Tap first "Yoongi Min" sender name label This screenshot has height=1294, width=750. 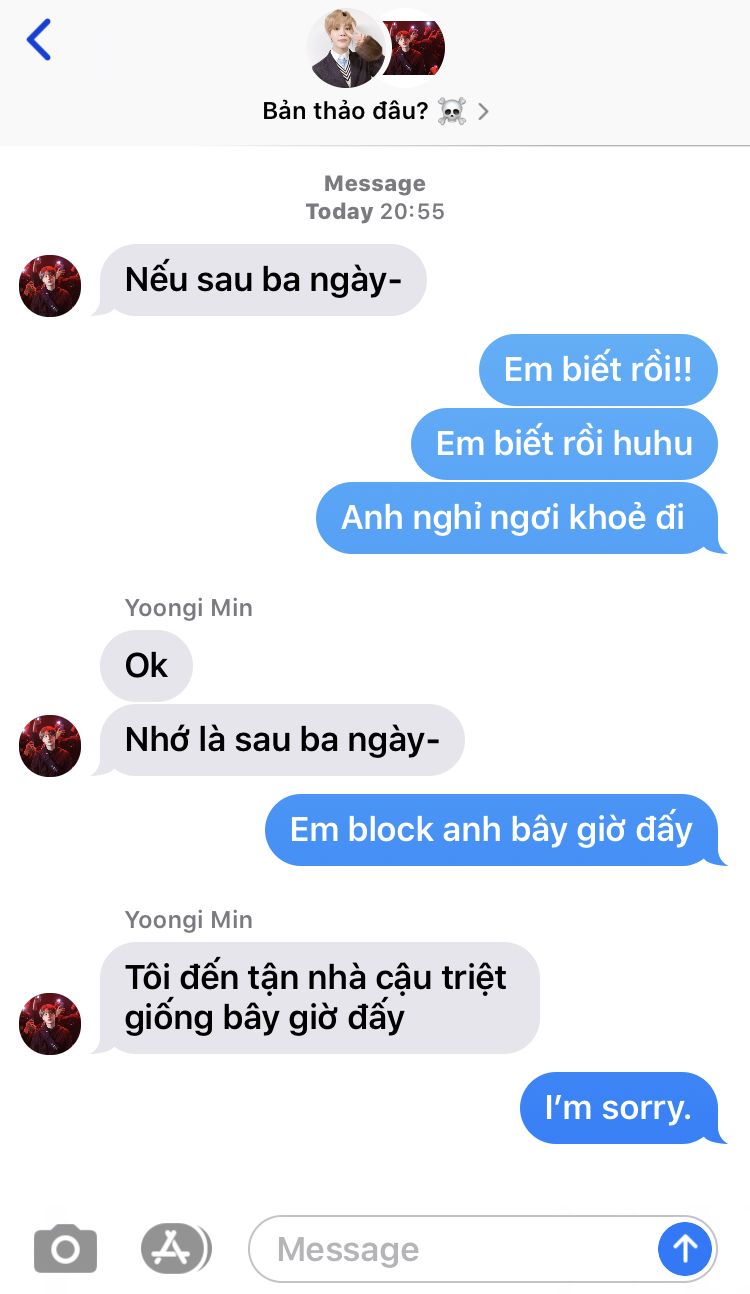point(189,608)
